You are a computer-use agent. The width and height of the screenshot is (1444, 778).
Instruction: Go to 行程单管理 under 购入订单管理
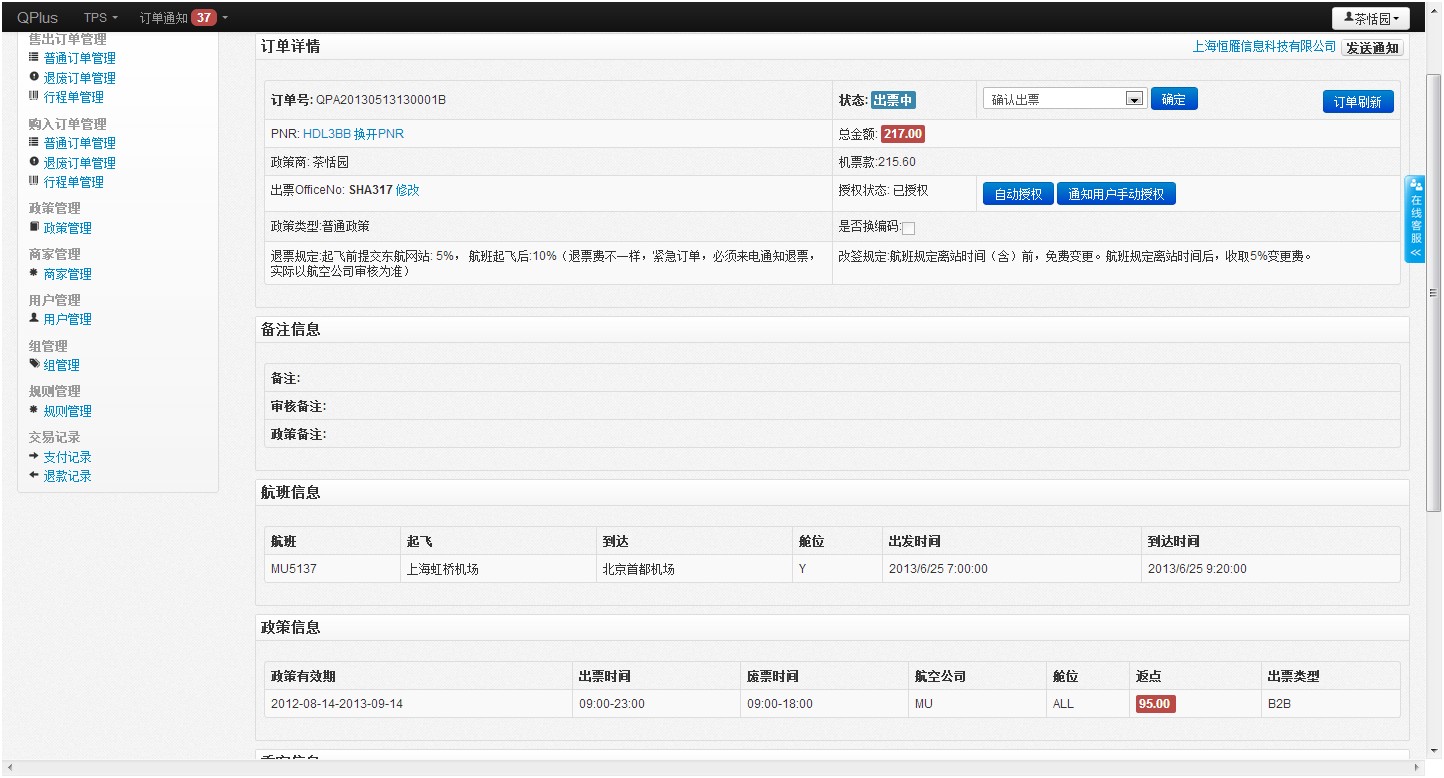73,182
